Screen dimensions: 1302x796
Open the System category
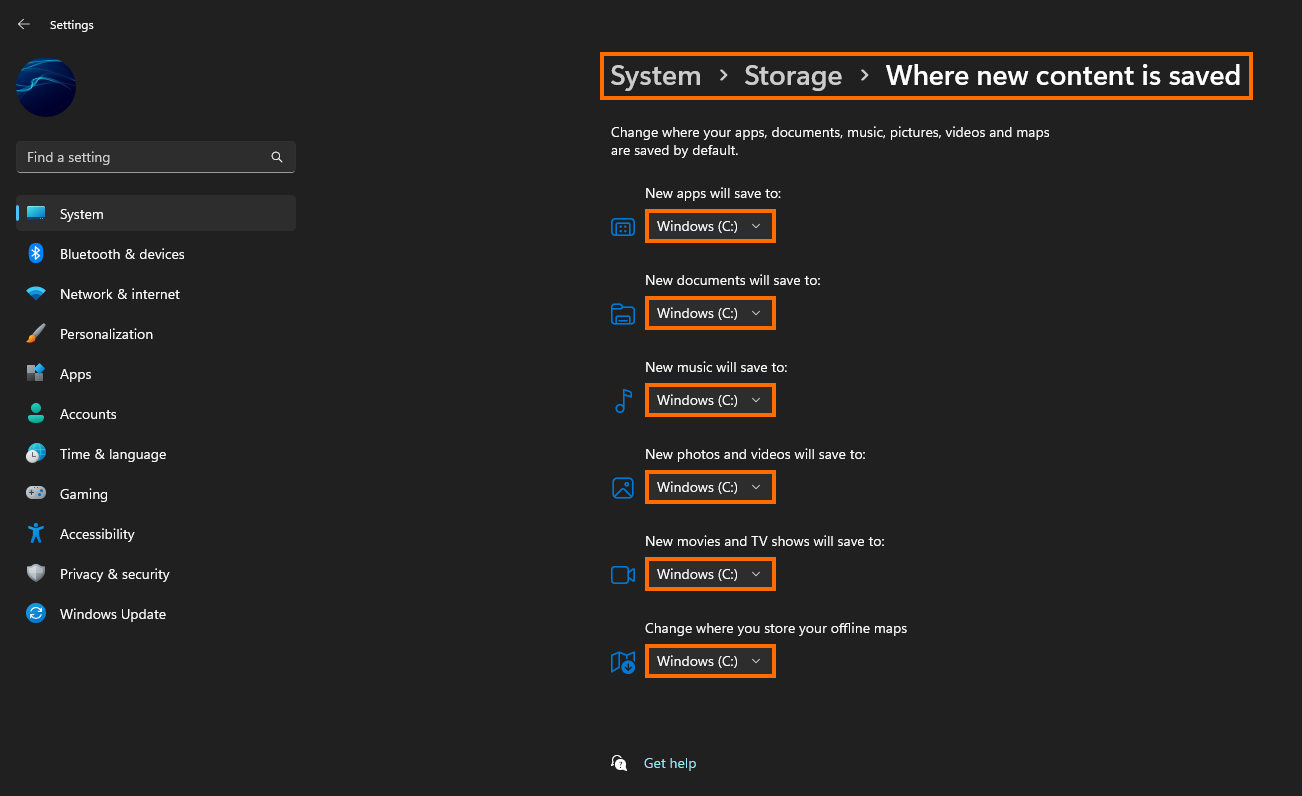(156, 214)
